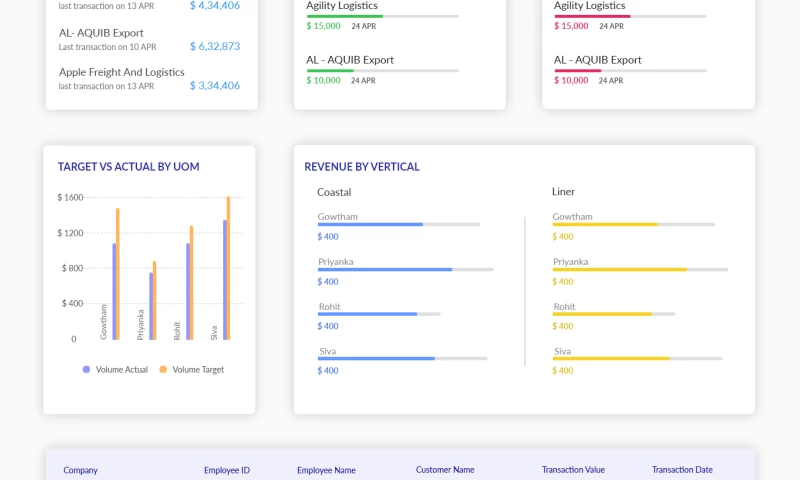Image resolution: width=800 pixels, height=480 pixels.
Task: Click Siva's orange target bar in chart
Action: 228,268
